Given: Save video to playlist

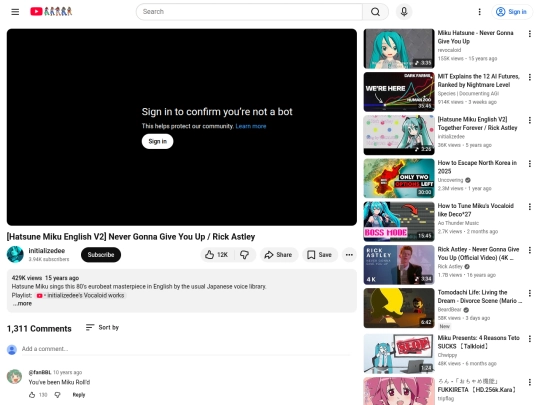Looking at the screenshot, I should tap(320, 255).
